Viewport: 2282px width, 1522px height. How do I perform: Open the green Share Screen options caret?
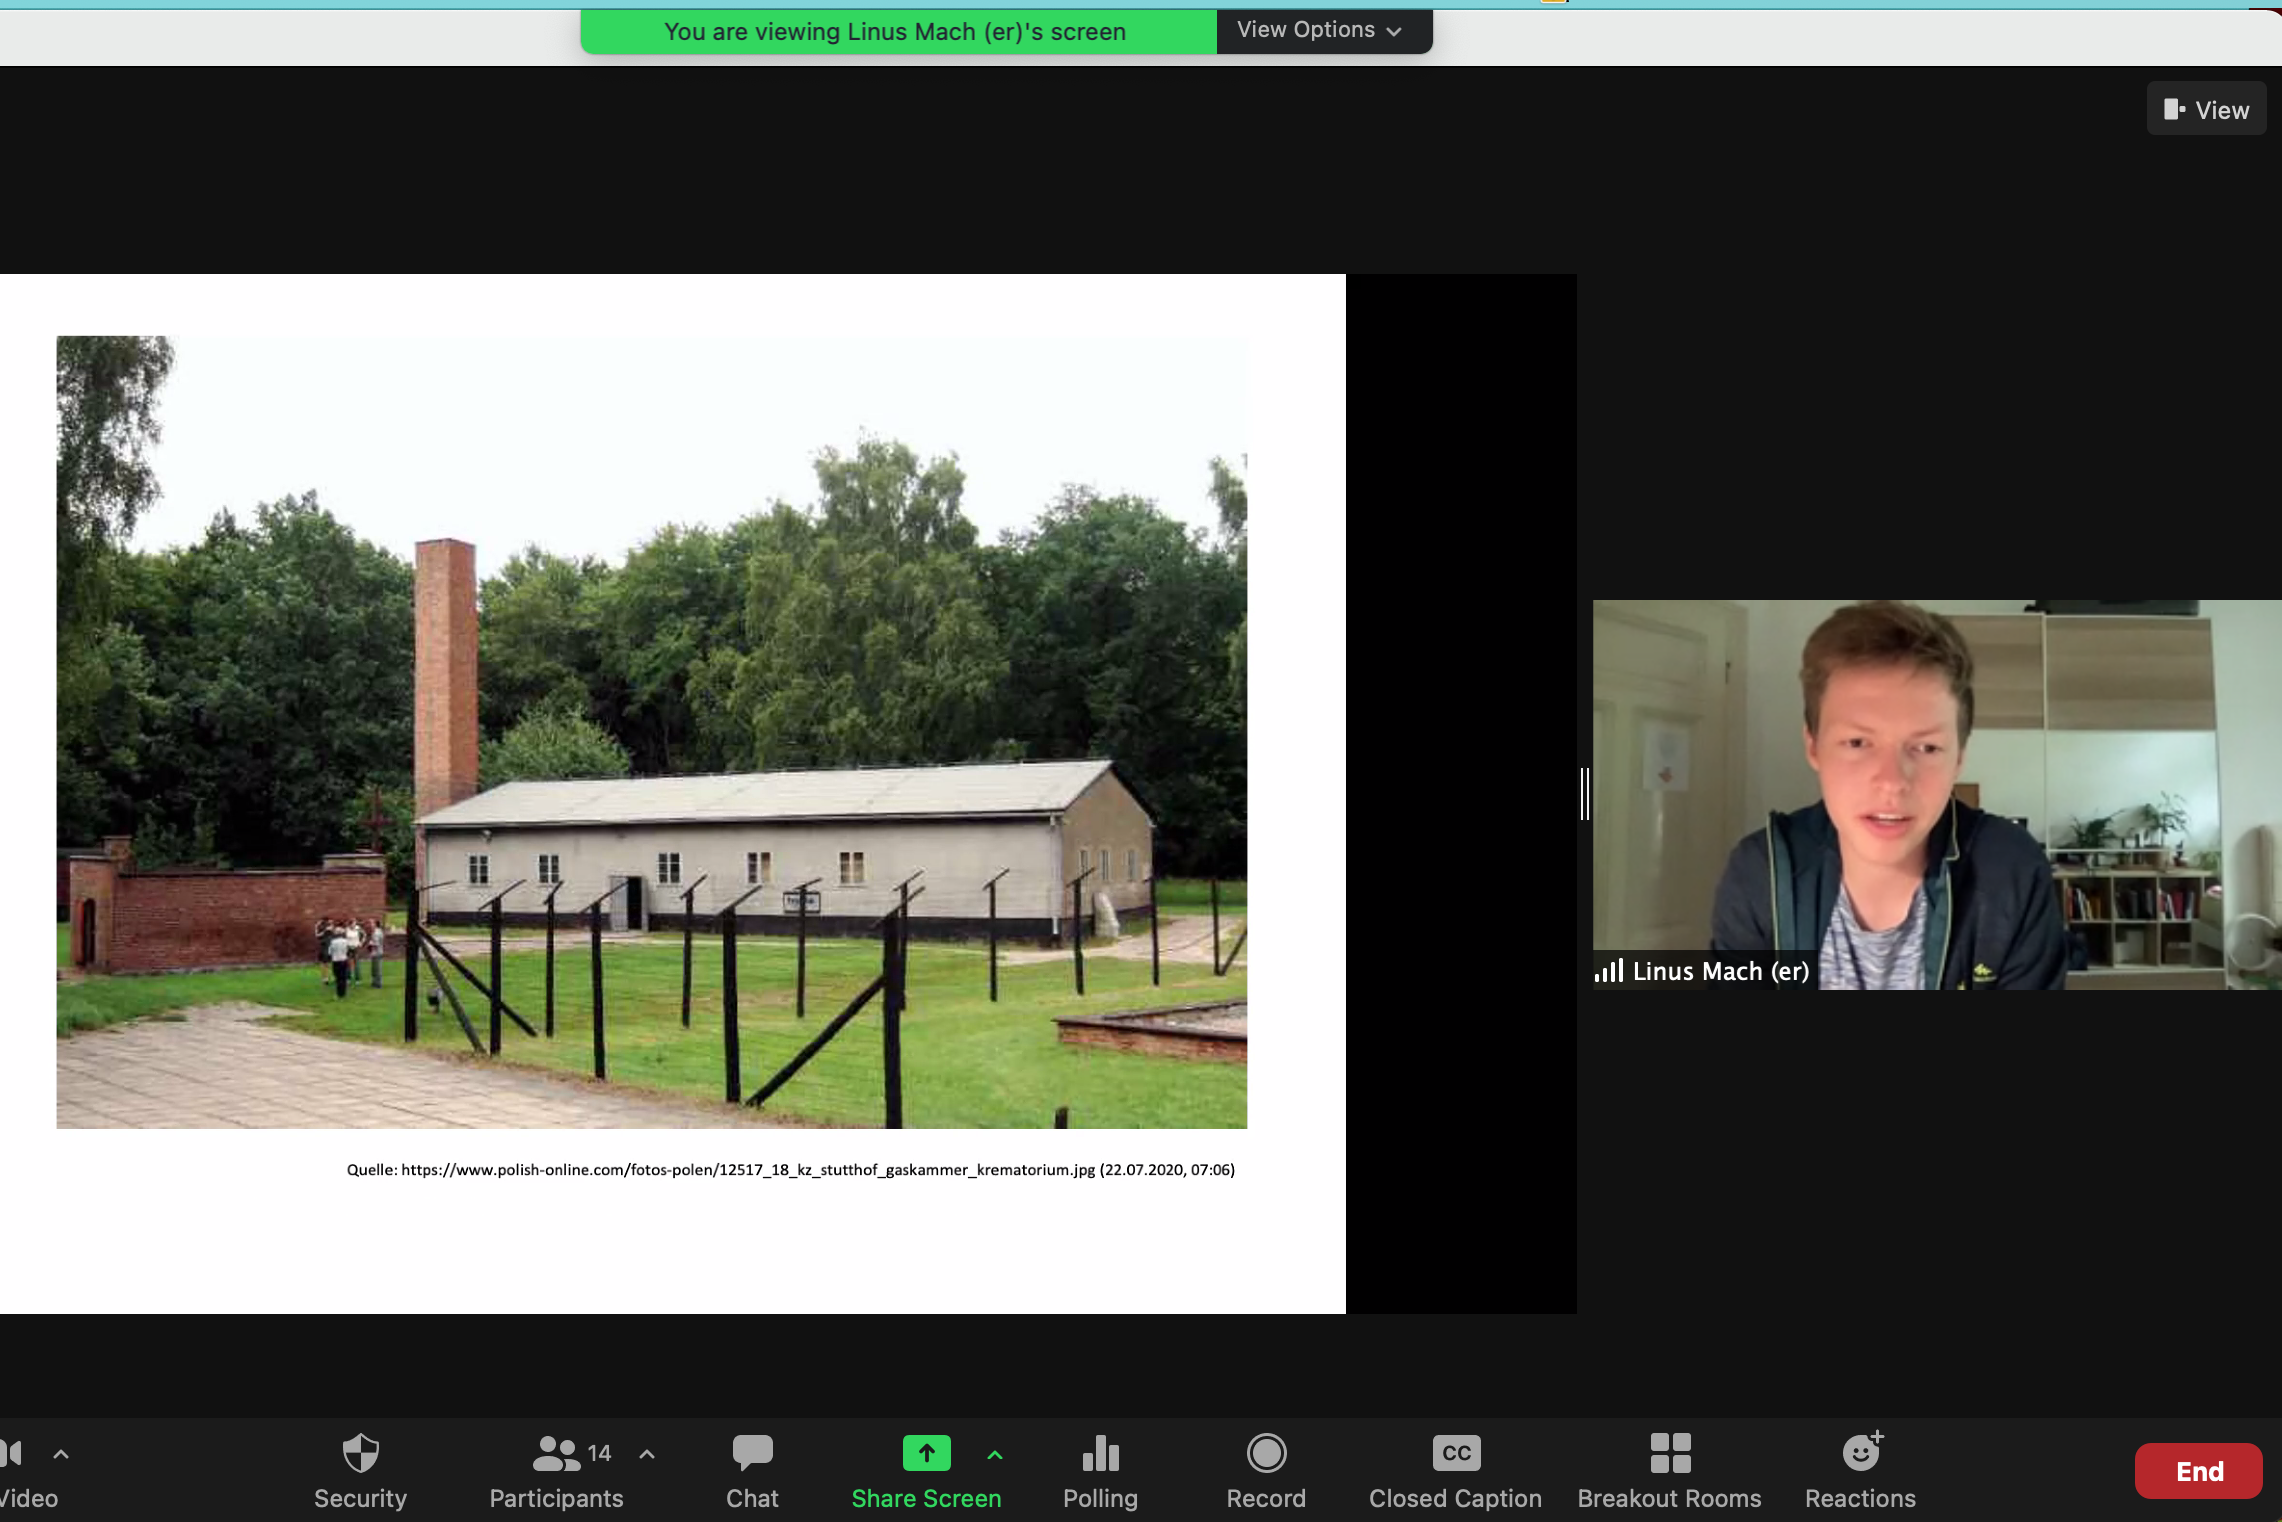994,1454
